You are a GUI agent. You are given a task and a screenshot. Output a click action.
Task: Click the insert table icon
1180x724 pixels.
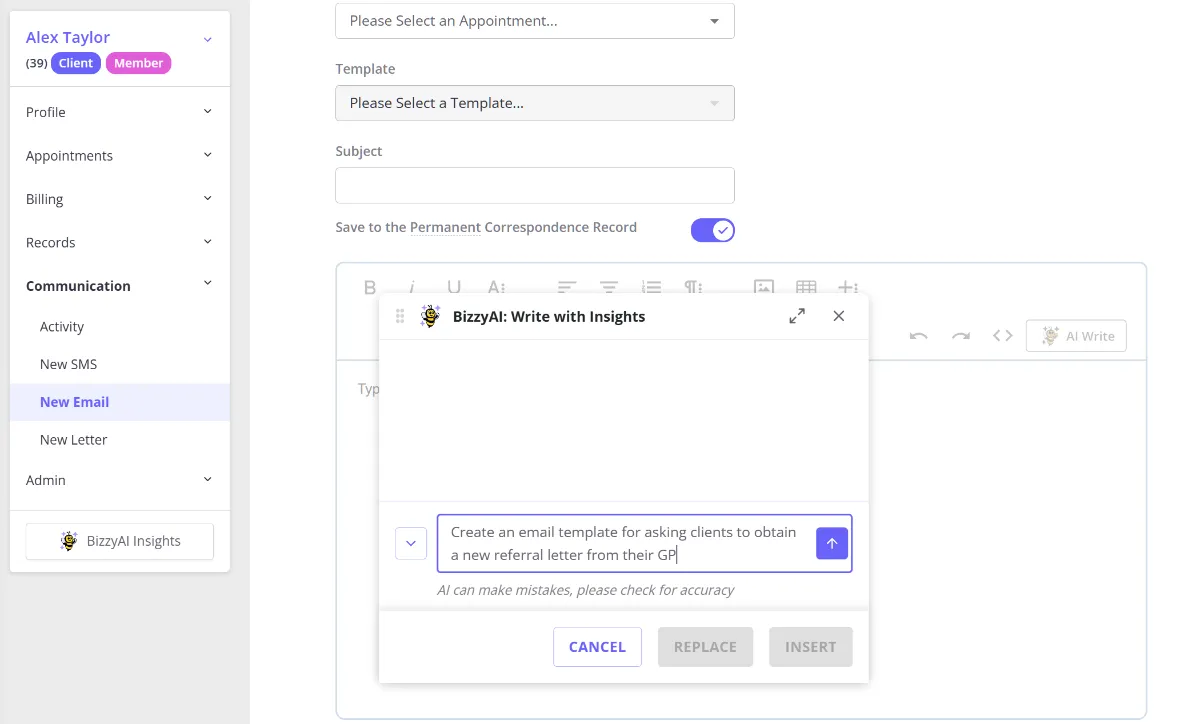pos(806,287)
